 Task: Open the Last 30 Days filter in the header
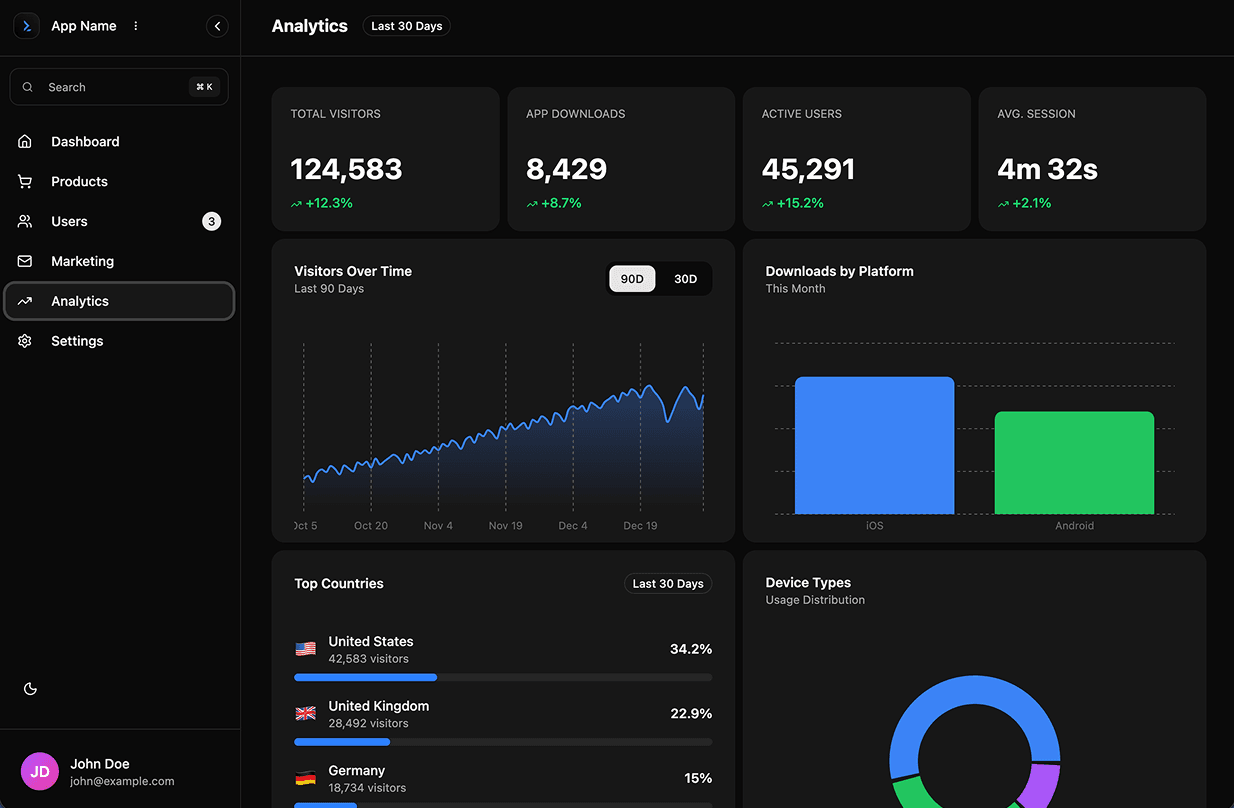coord(406,26)
